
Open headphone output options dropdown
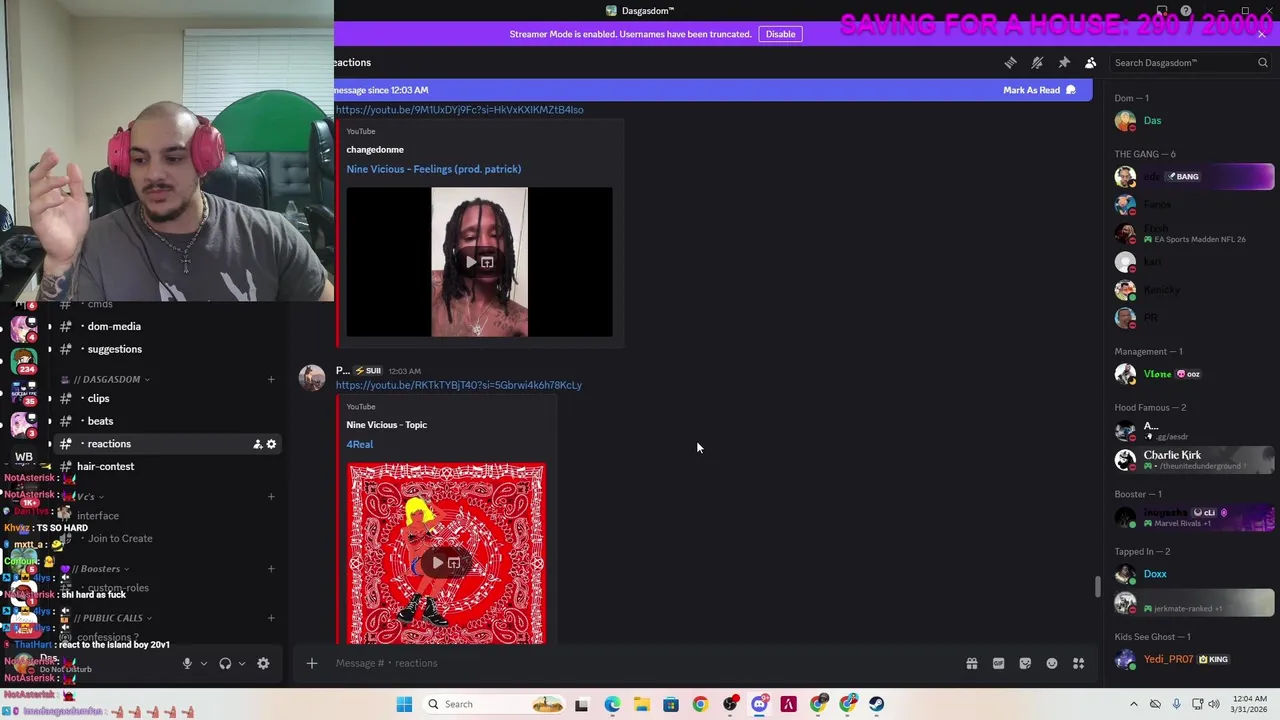pos(242,663)
